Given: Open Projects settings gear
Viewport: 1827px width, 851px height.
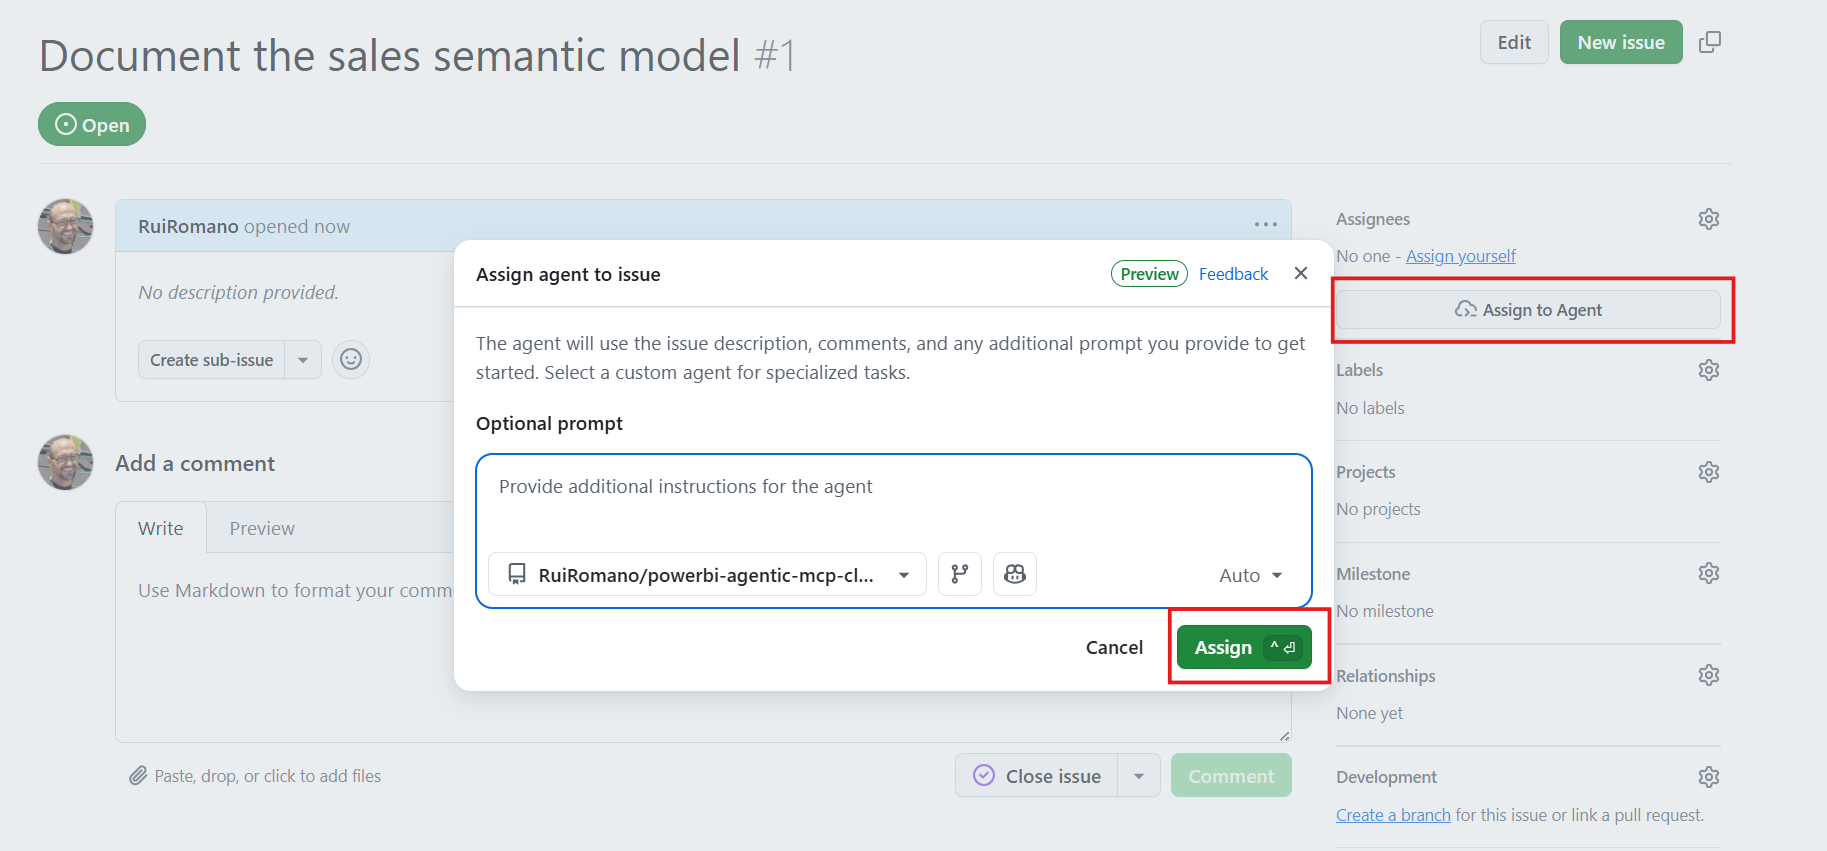Looking at the screenshot, I should (x=1709, y=472).
